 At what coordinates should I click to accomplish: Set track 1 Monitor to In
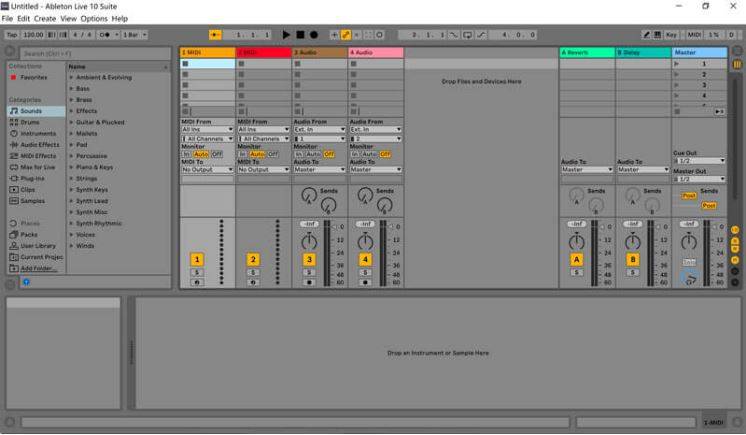click(186, 154)
